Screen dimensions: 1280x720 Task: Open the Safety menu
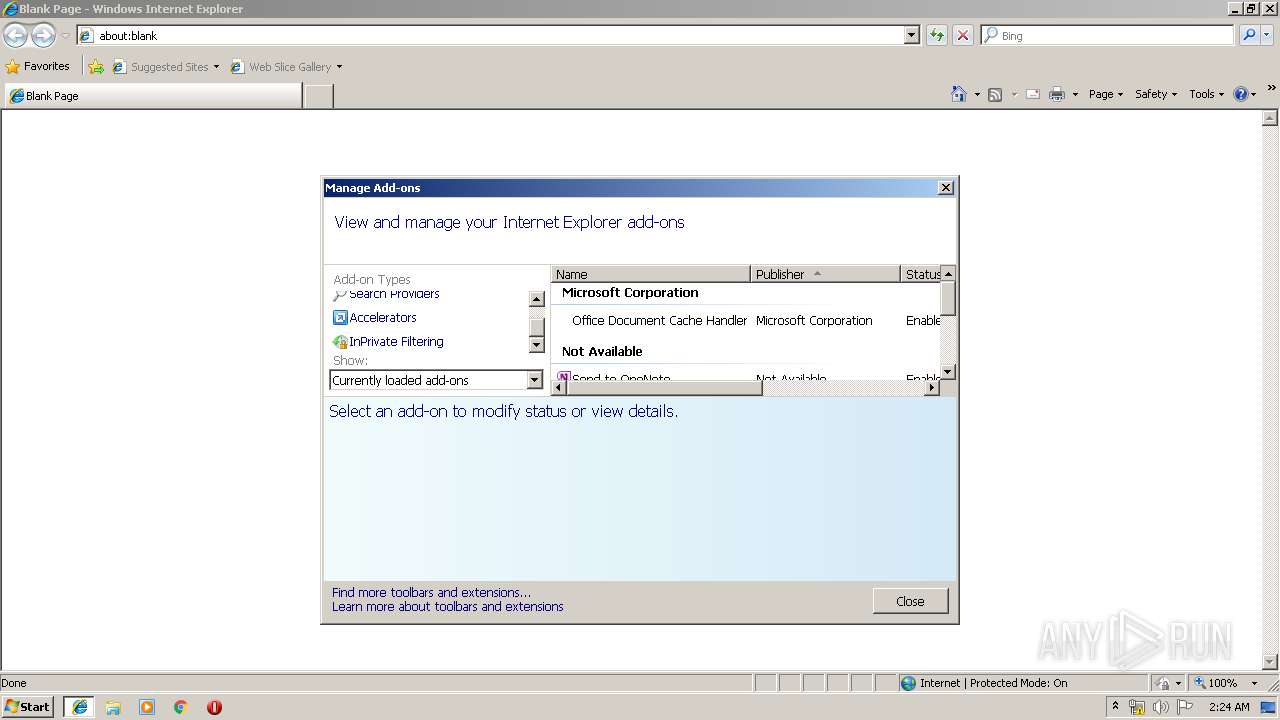pos(1156,94)
